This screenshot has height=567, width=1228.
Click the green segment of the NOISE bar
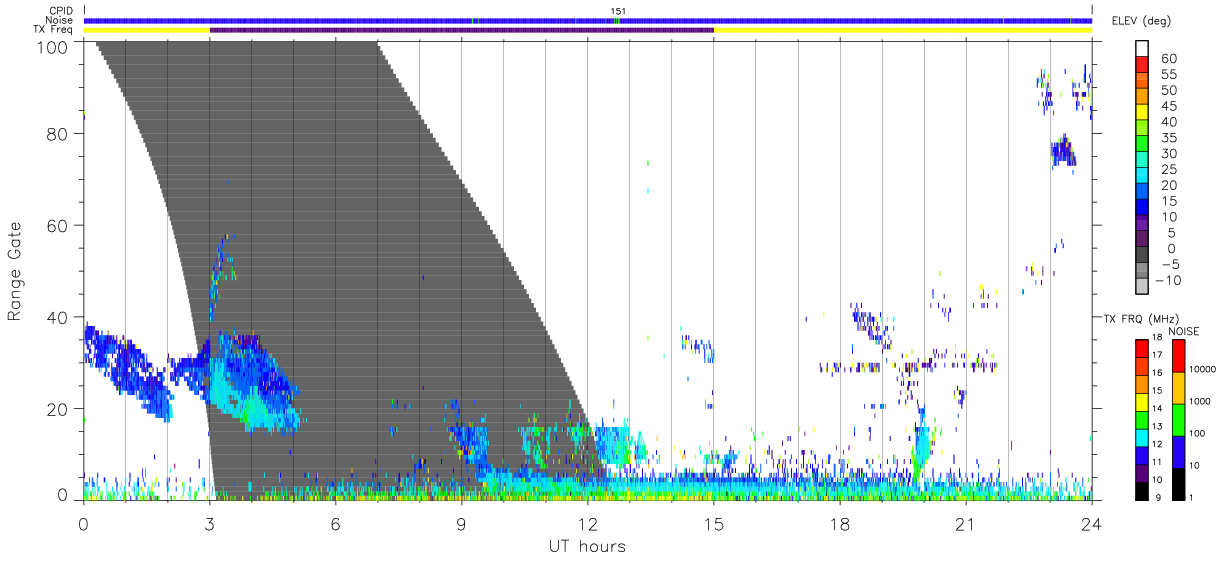[1178, 420]
